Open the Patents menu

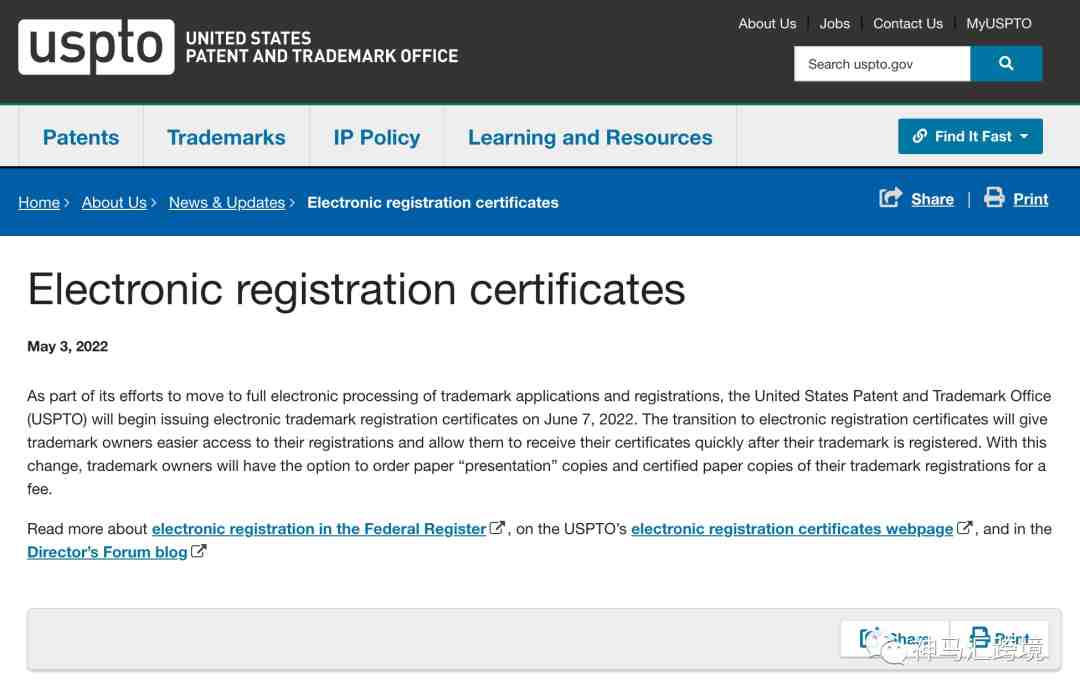point(81,137)
